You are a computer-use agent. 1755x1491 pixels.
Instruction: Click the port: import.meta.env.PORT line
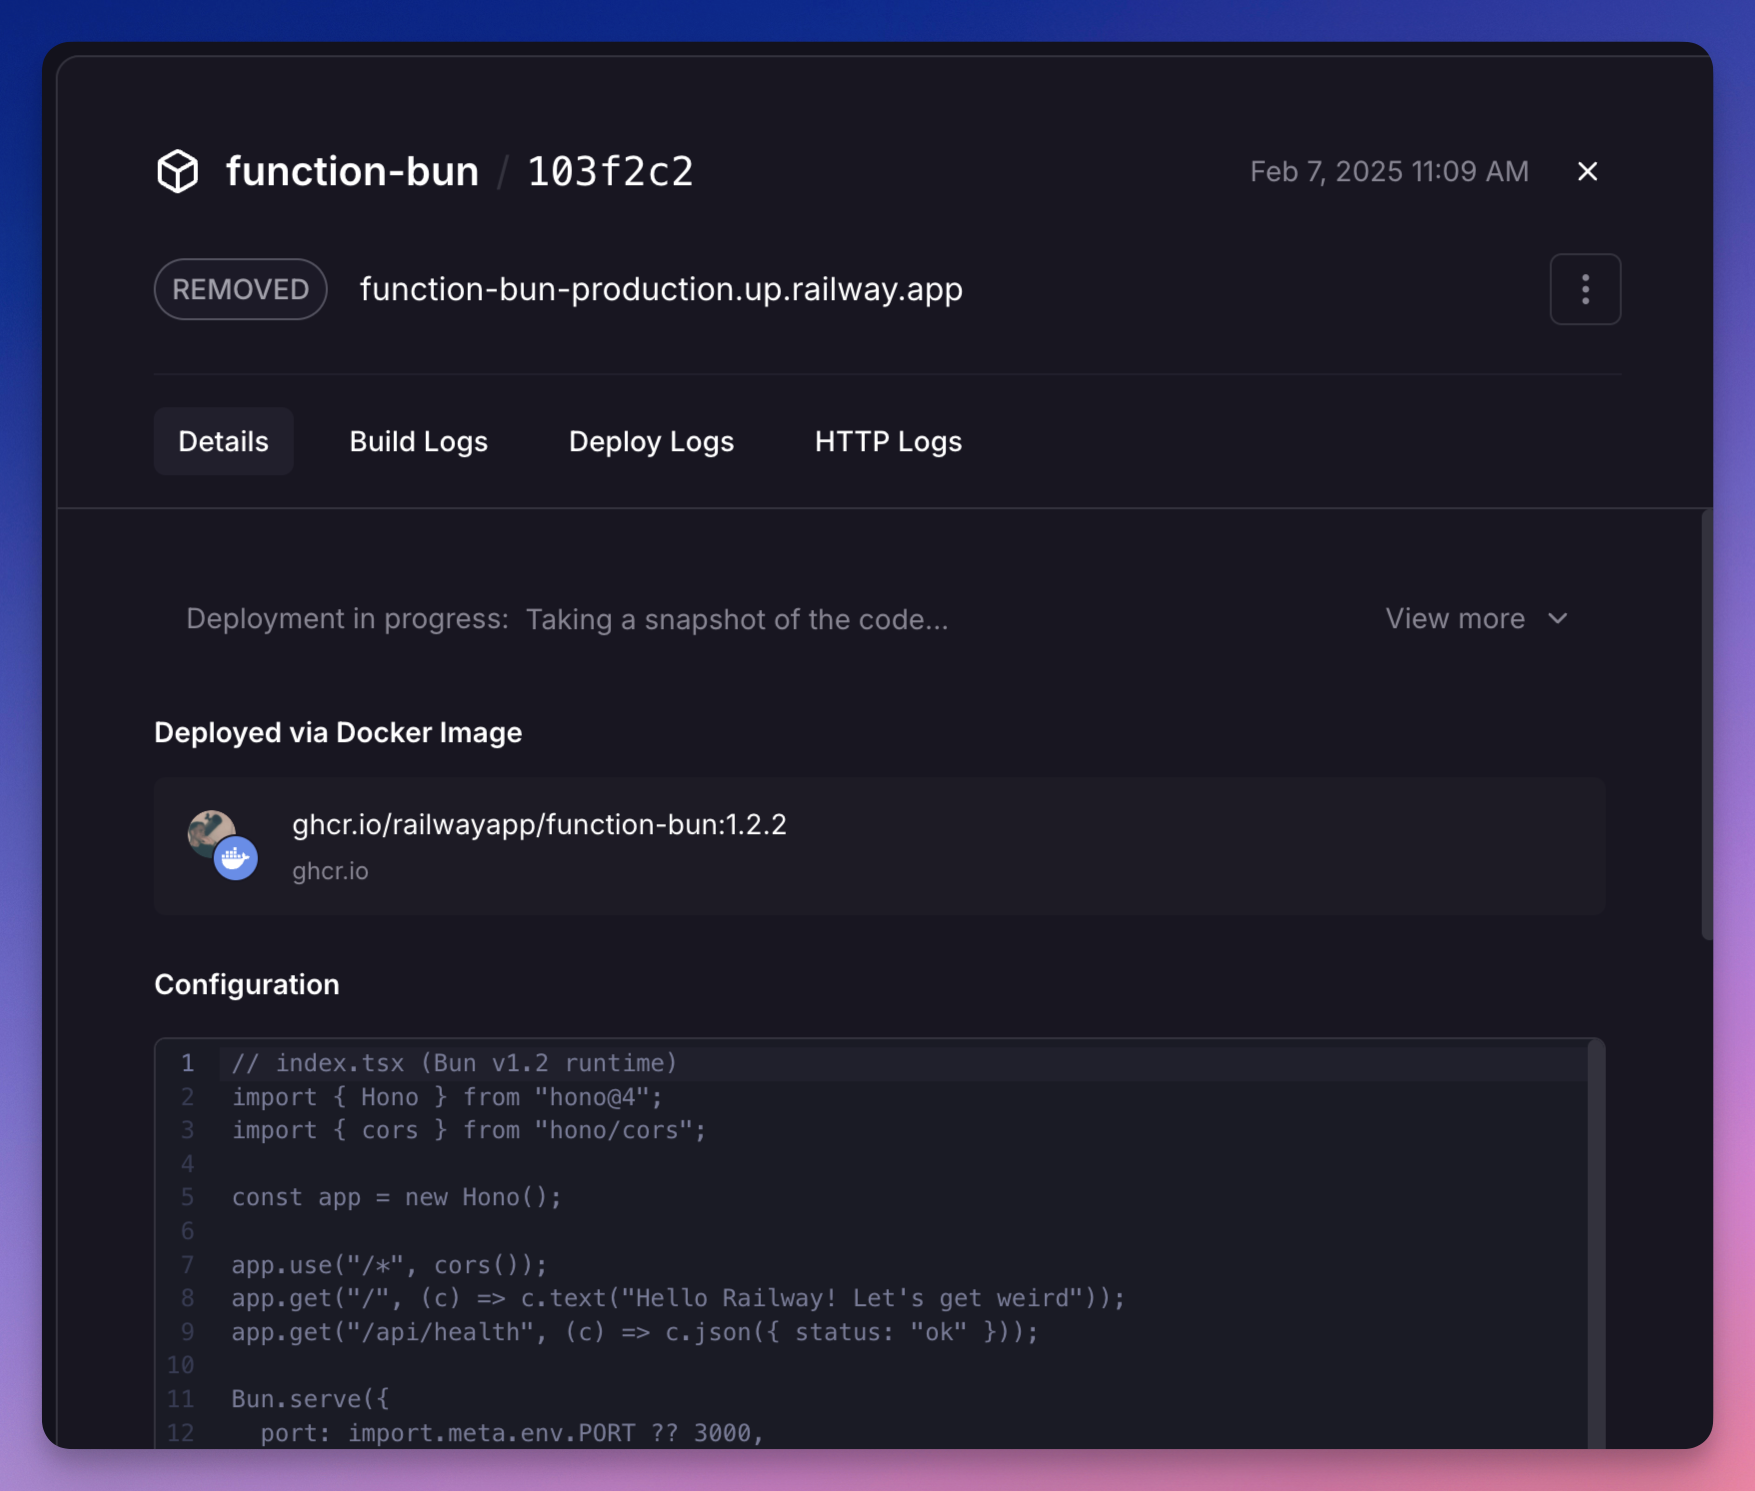tap(512, 1433)
